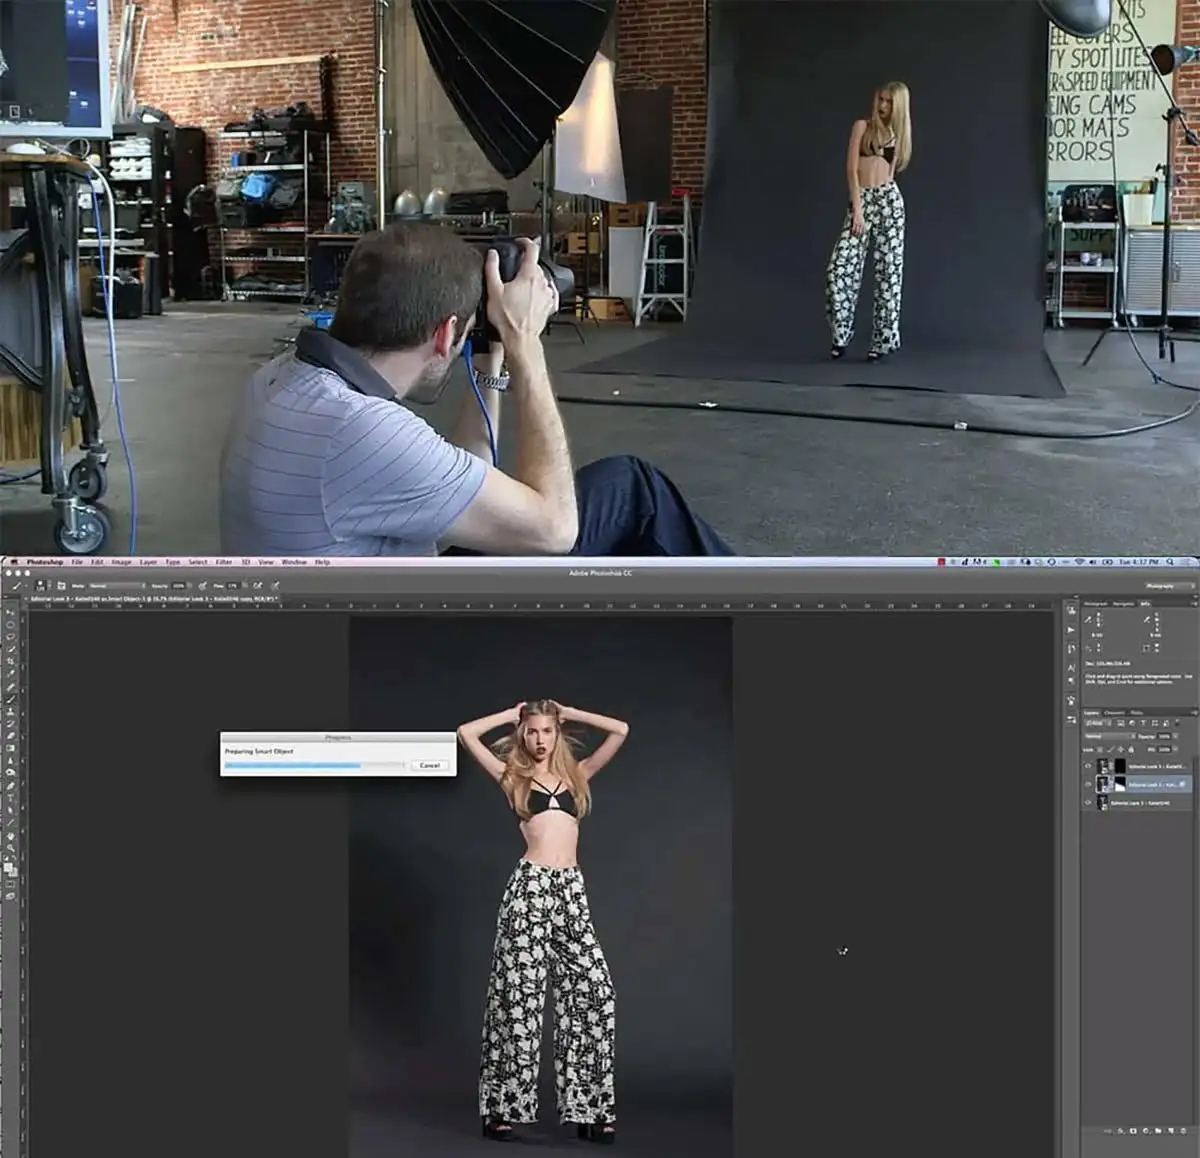Hide the selected middle layer's eye icon
The image size is (1200, 1158).
tap(1088, 785)
